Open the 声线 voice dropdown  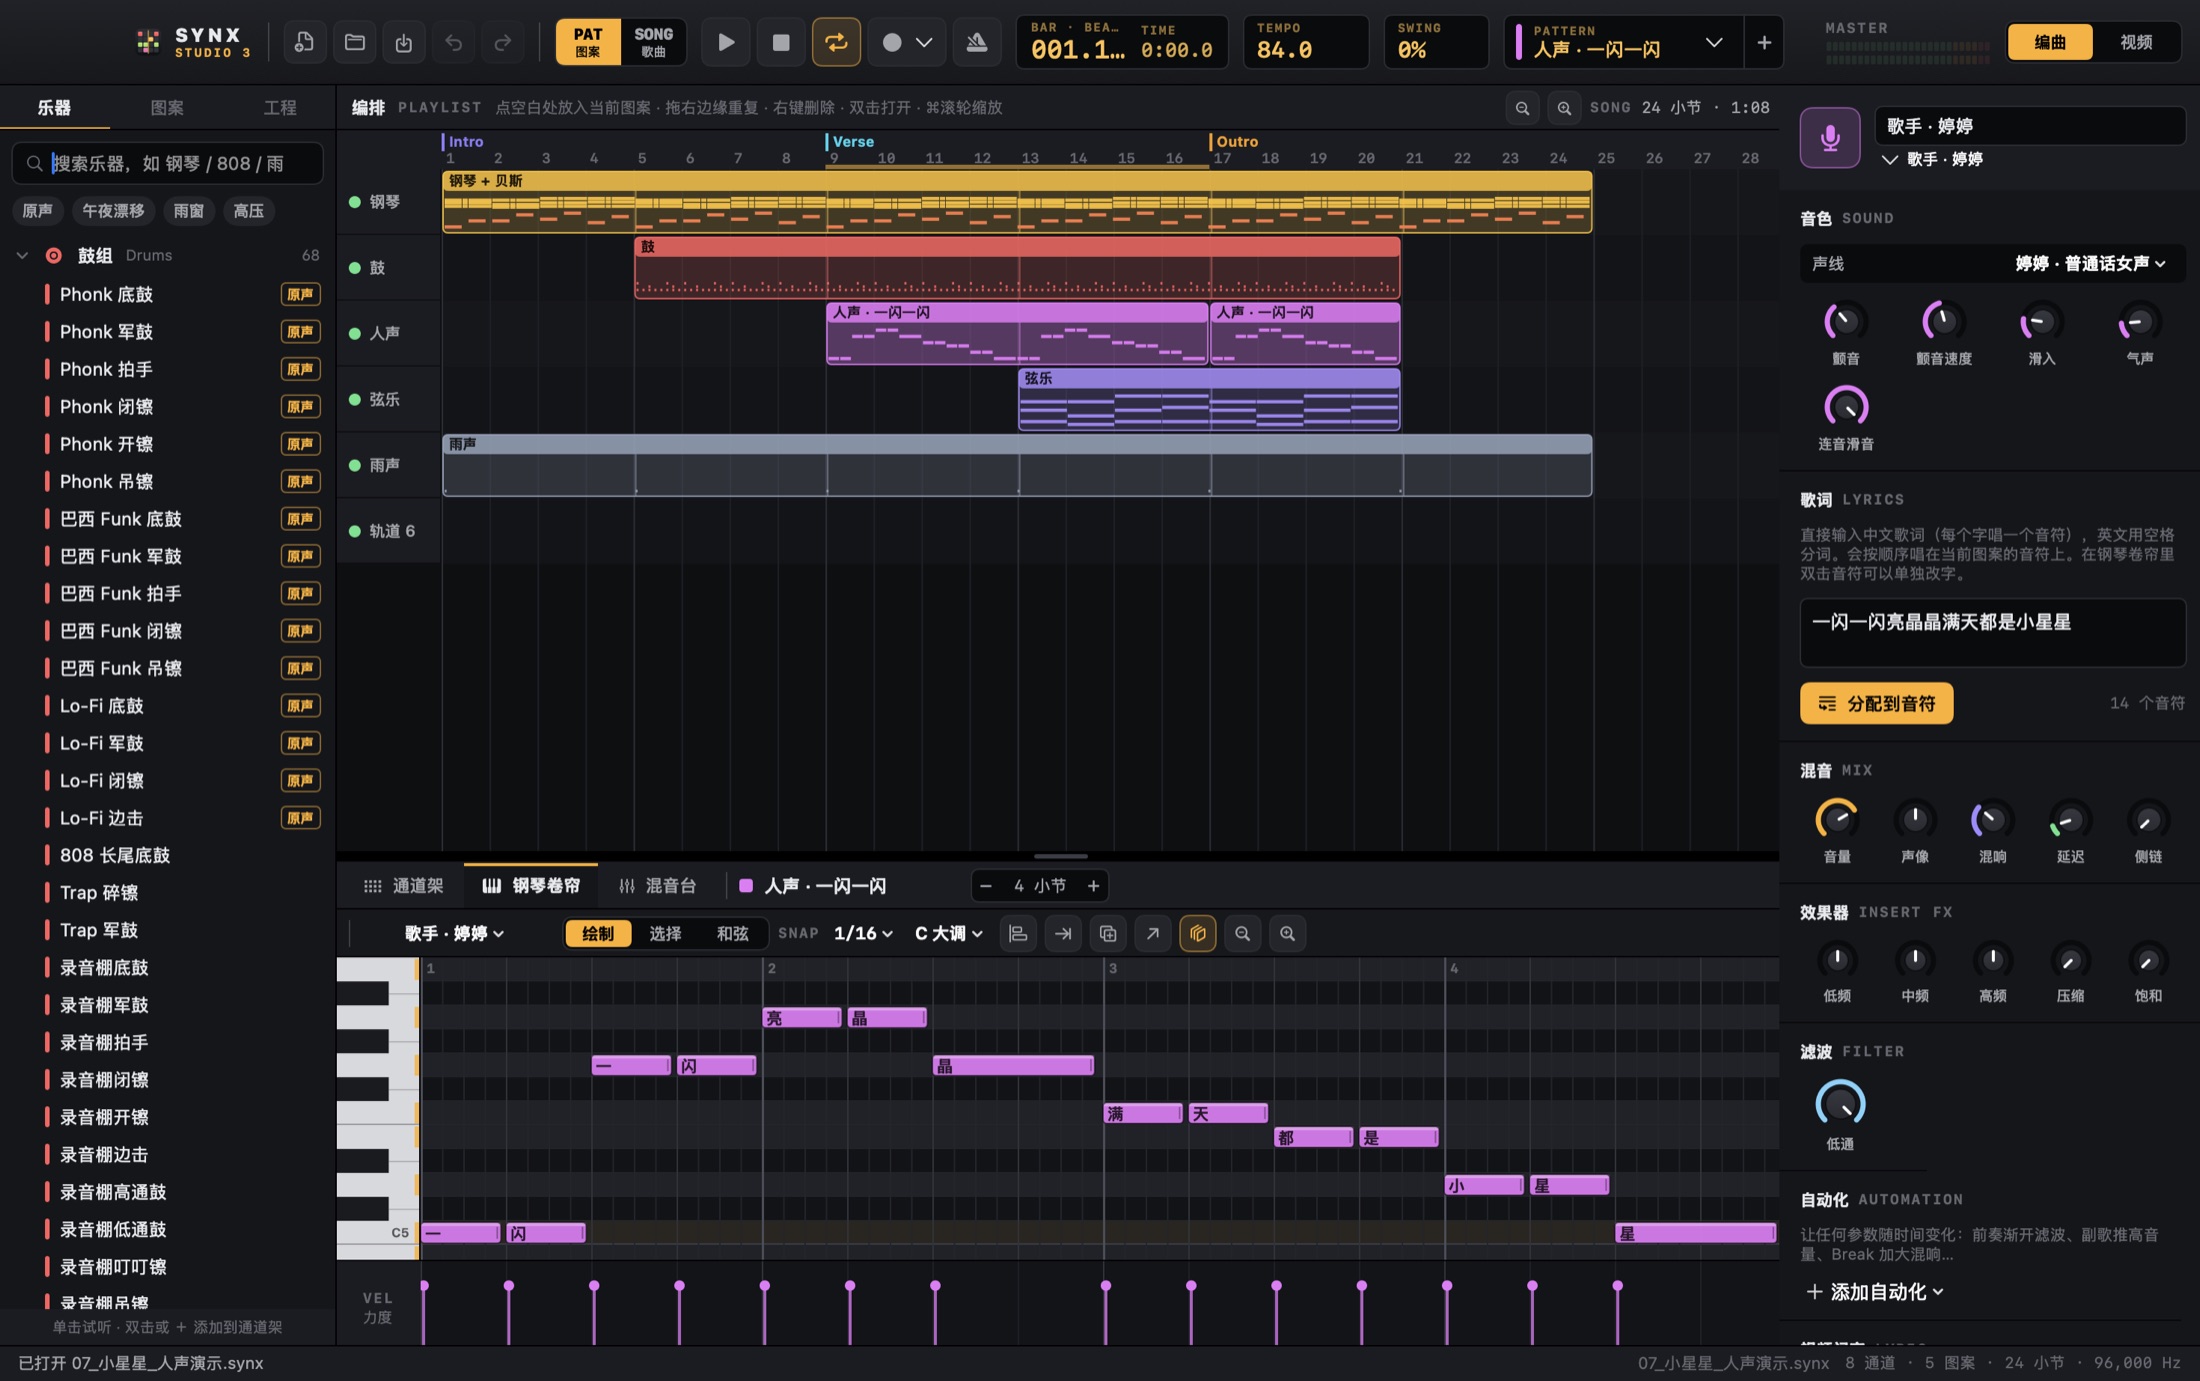coord(2090,263)
